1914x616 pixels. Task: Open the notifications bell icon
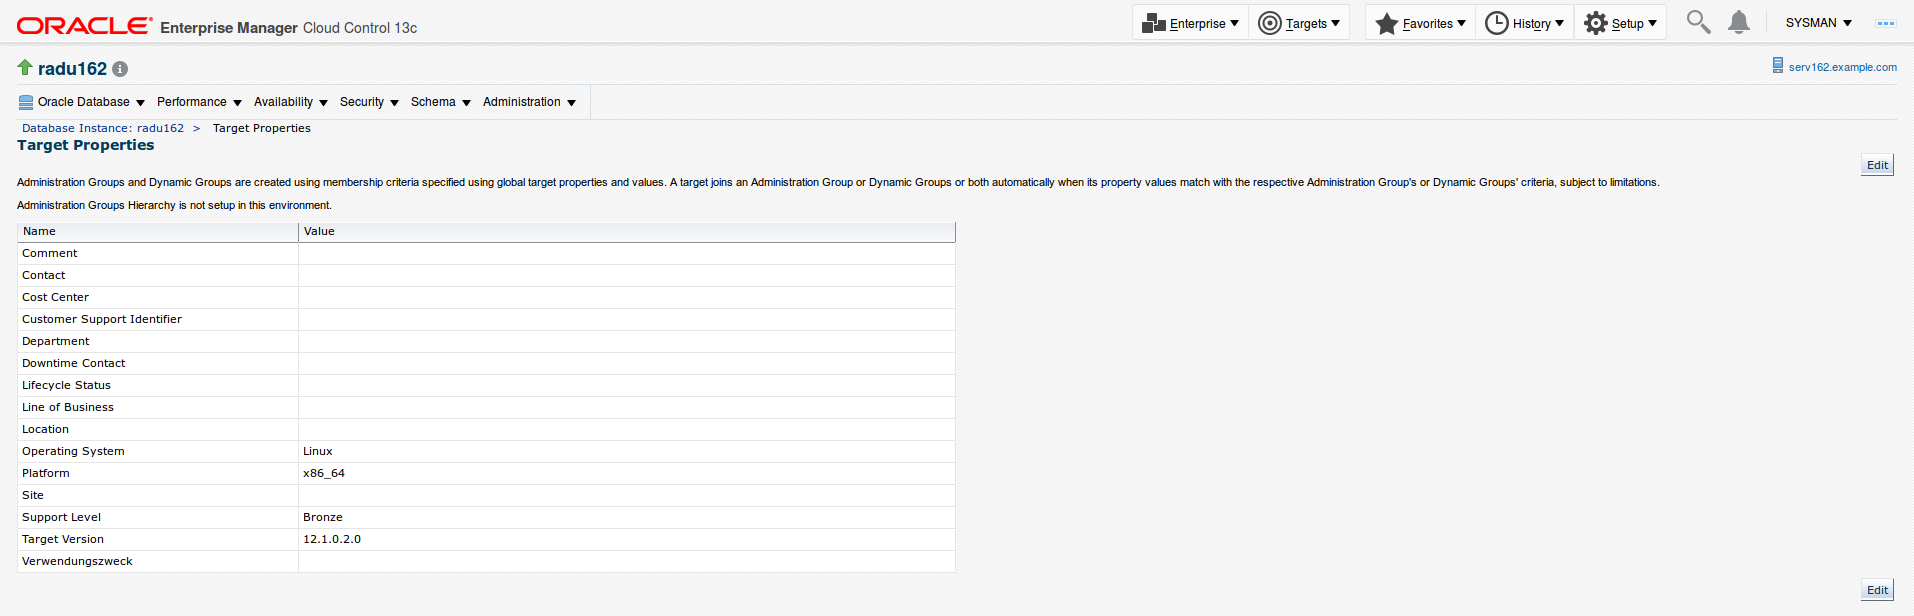1739,22
